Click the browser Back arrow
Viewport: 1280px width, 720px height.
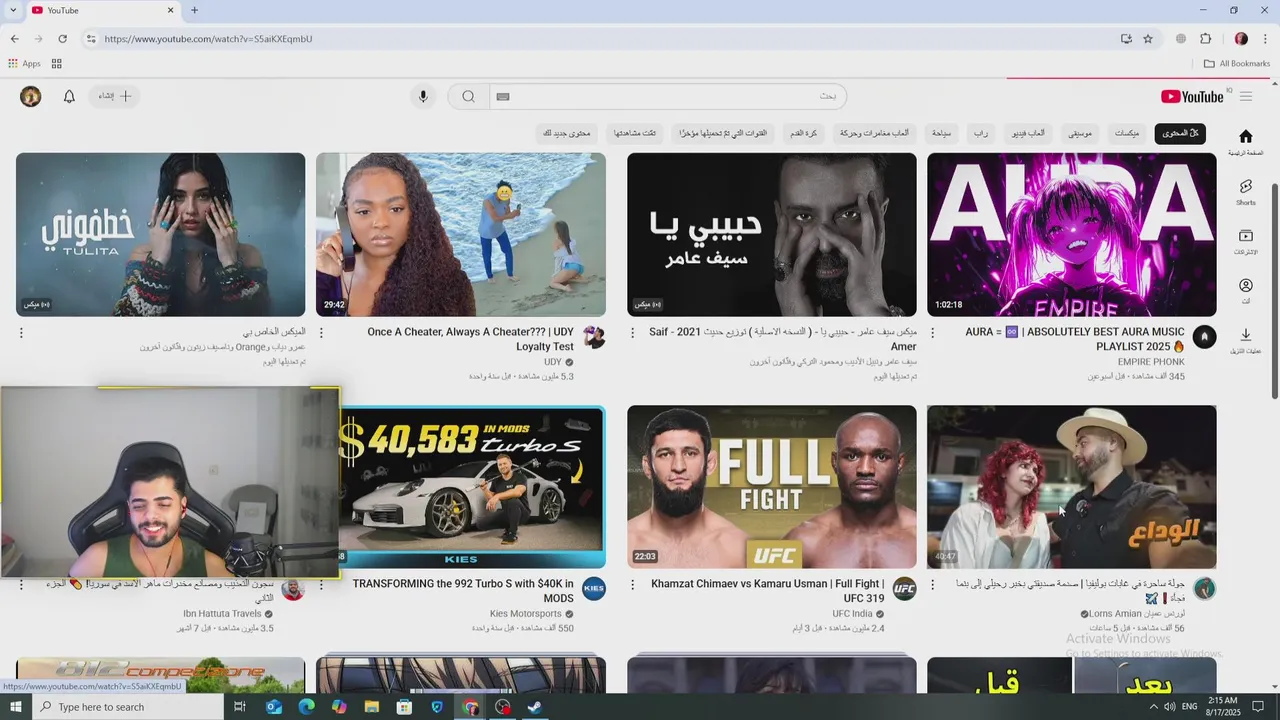click(x=15, y=38)
